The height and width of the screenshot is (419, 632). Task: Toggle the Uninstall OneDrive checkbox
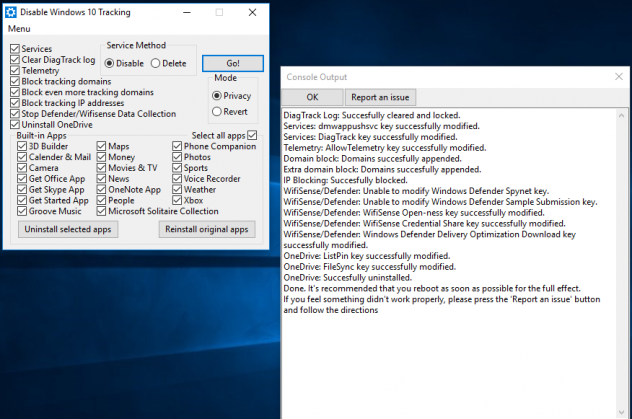(14, 125)
